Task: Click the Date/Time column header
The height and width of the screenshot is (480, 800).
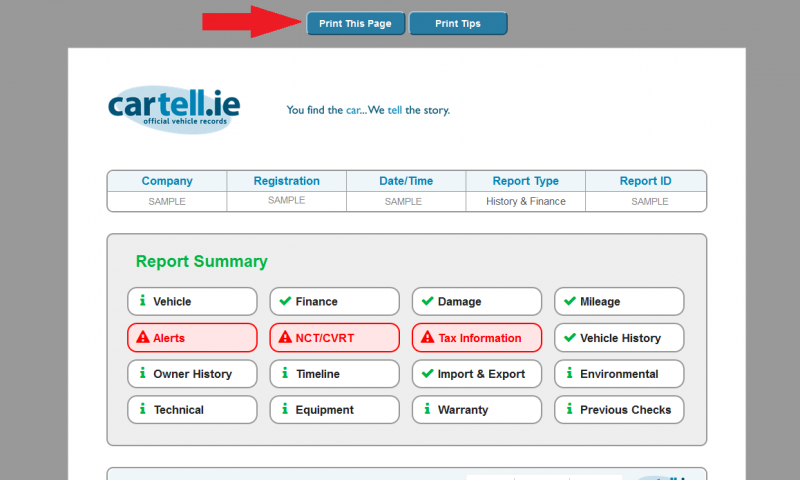Action: (x=406, y=181)
